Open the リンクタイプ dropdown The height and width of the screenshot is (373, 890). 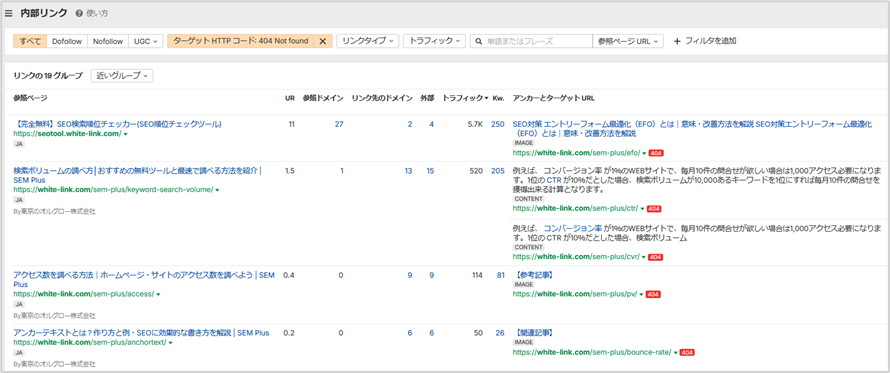tap(368, 41)
